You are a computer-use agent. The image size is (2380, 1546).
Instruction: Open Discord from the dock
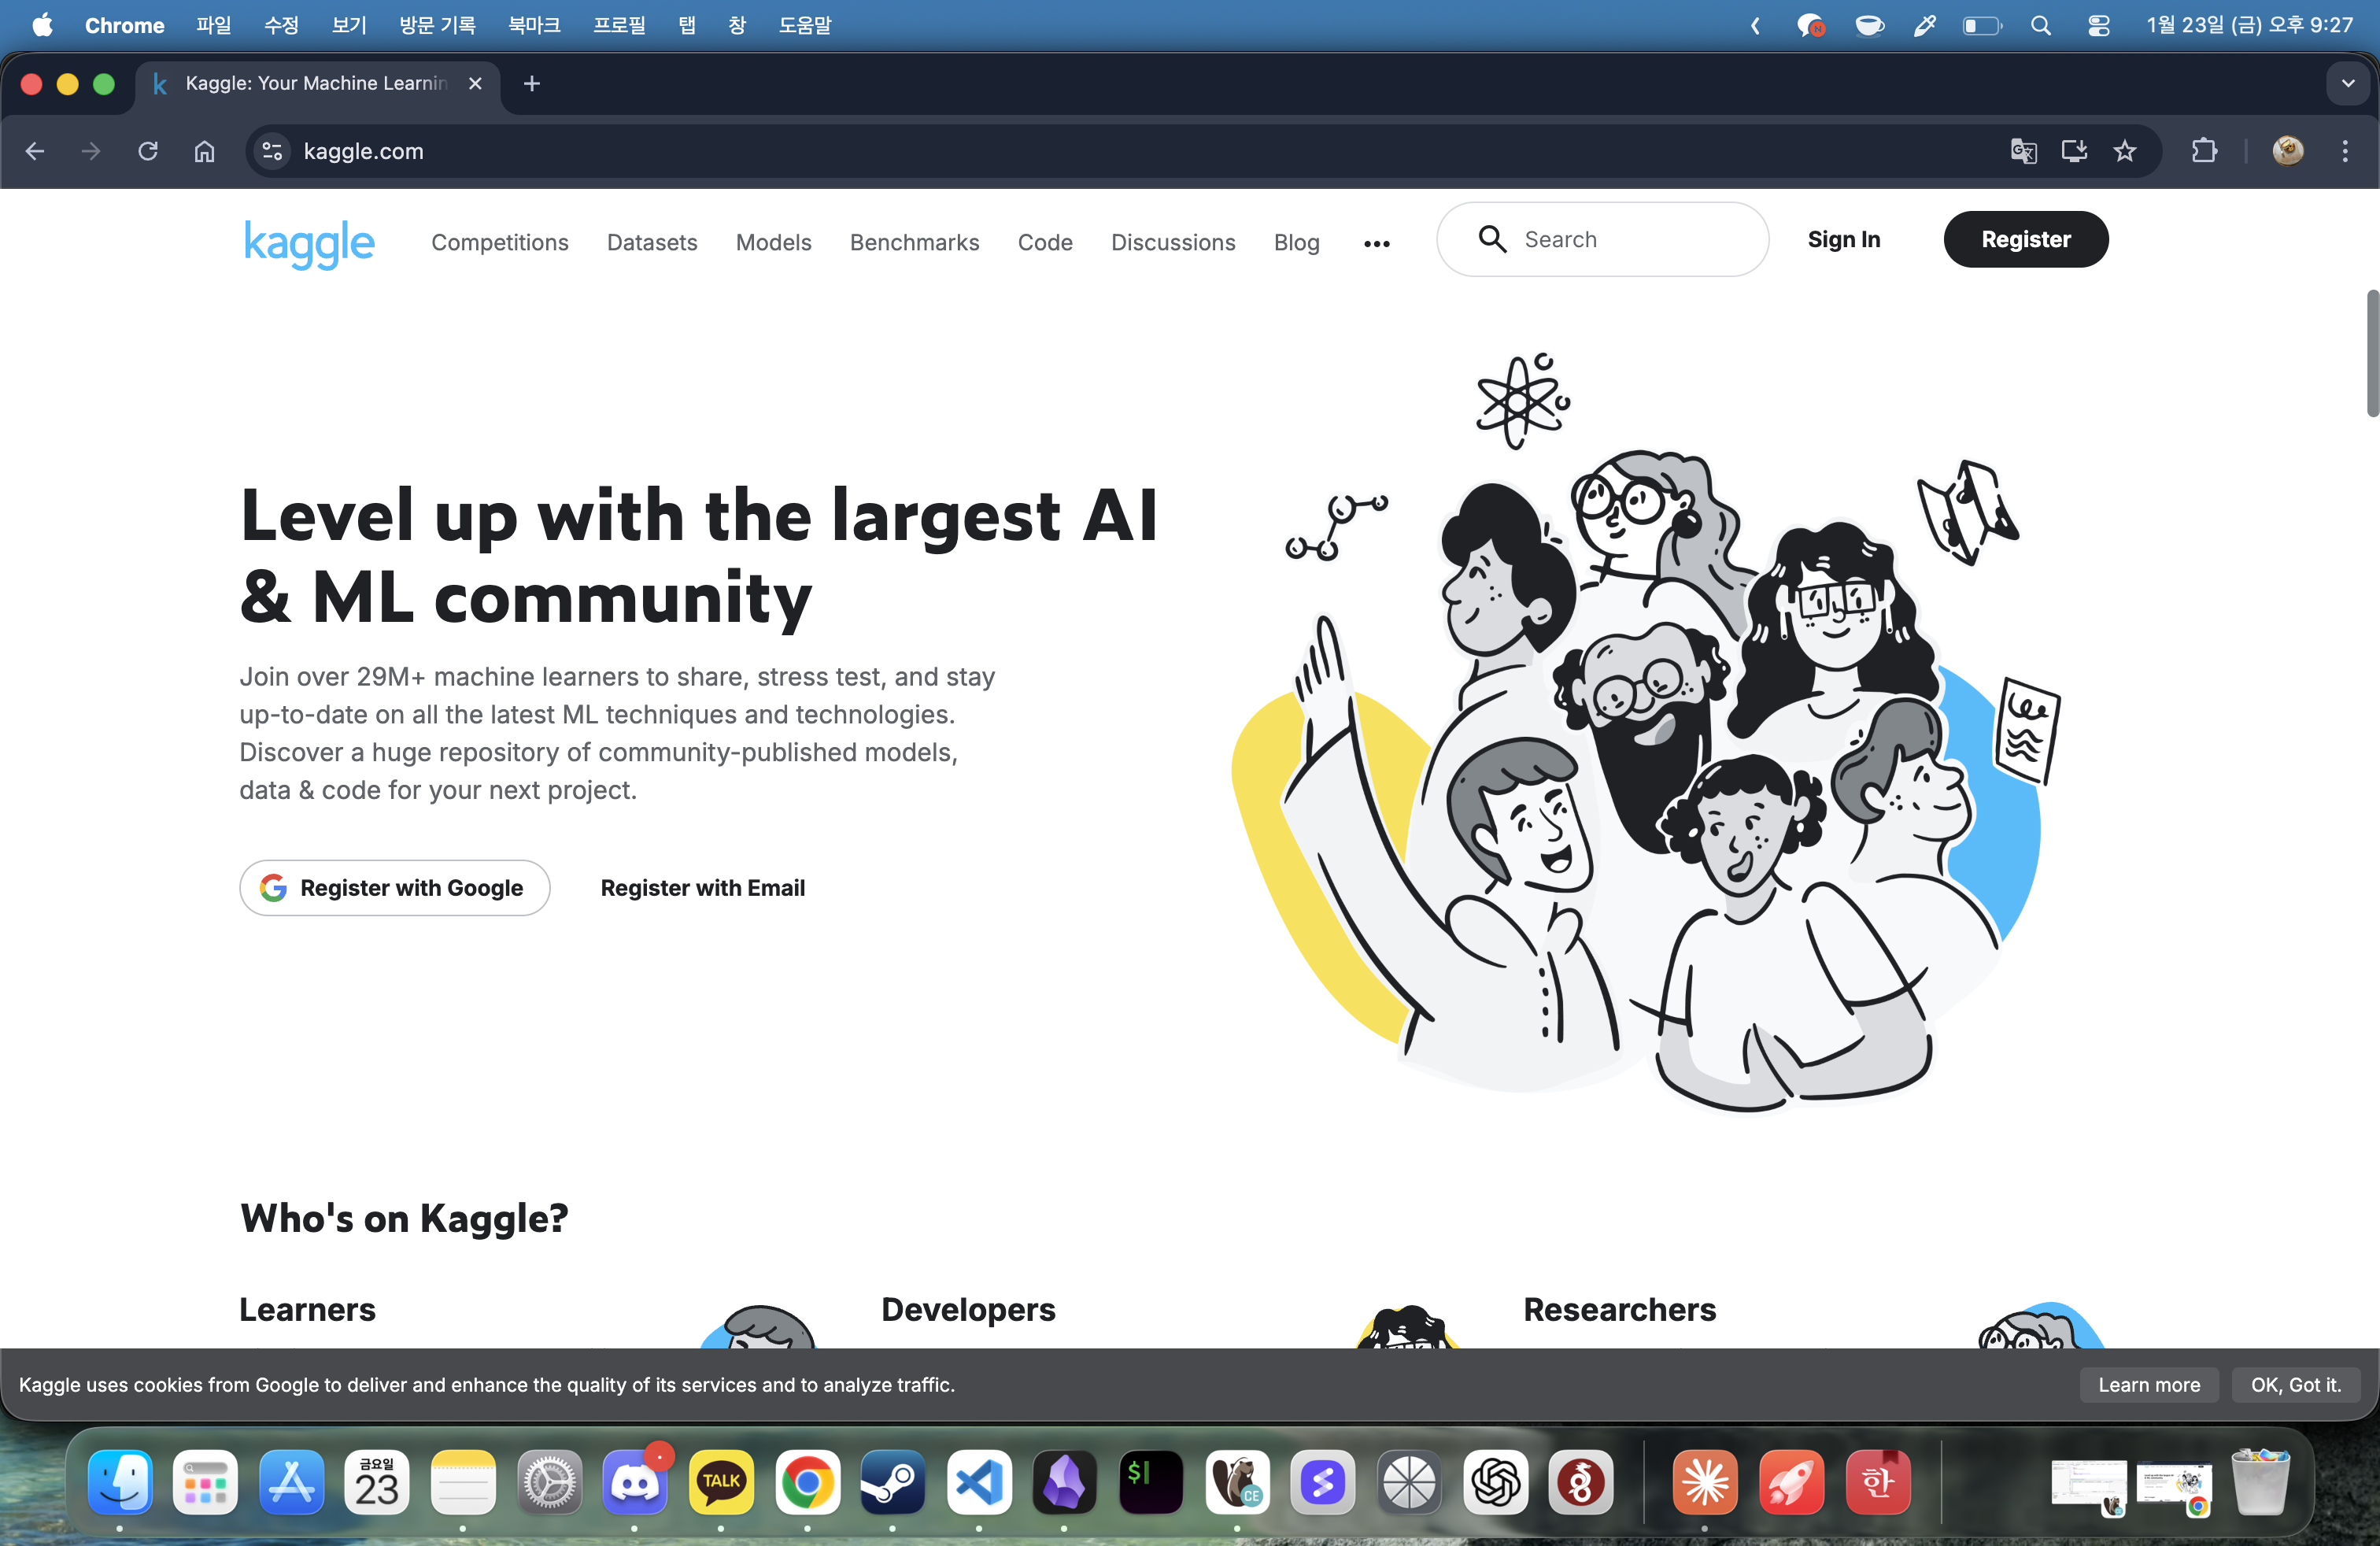point(635,1482)
